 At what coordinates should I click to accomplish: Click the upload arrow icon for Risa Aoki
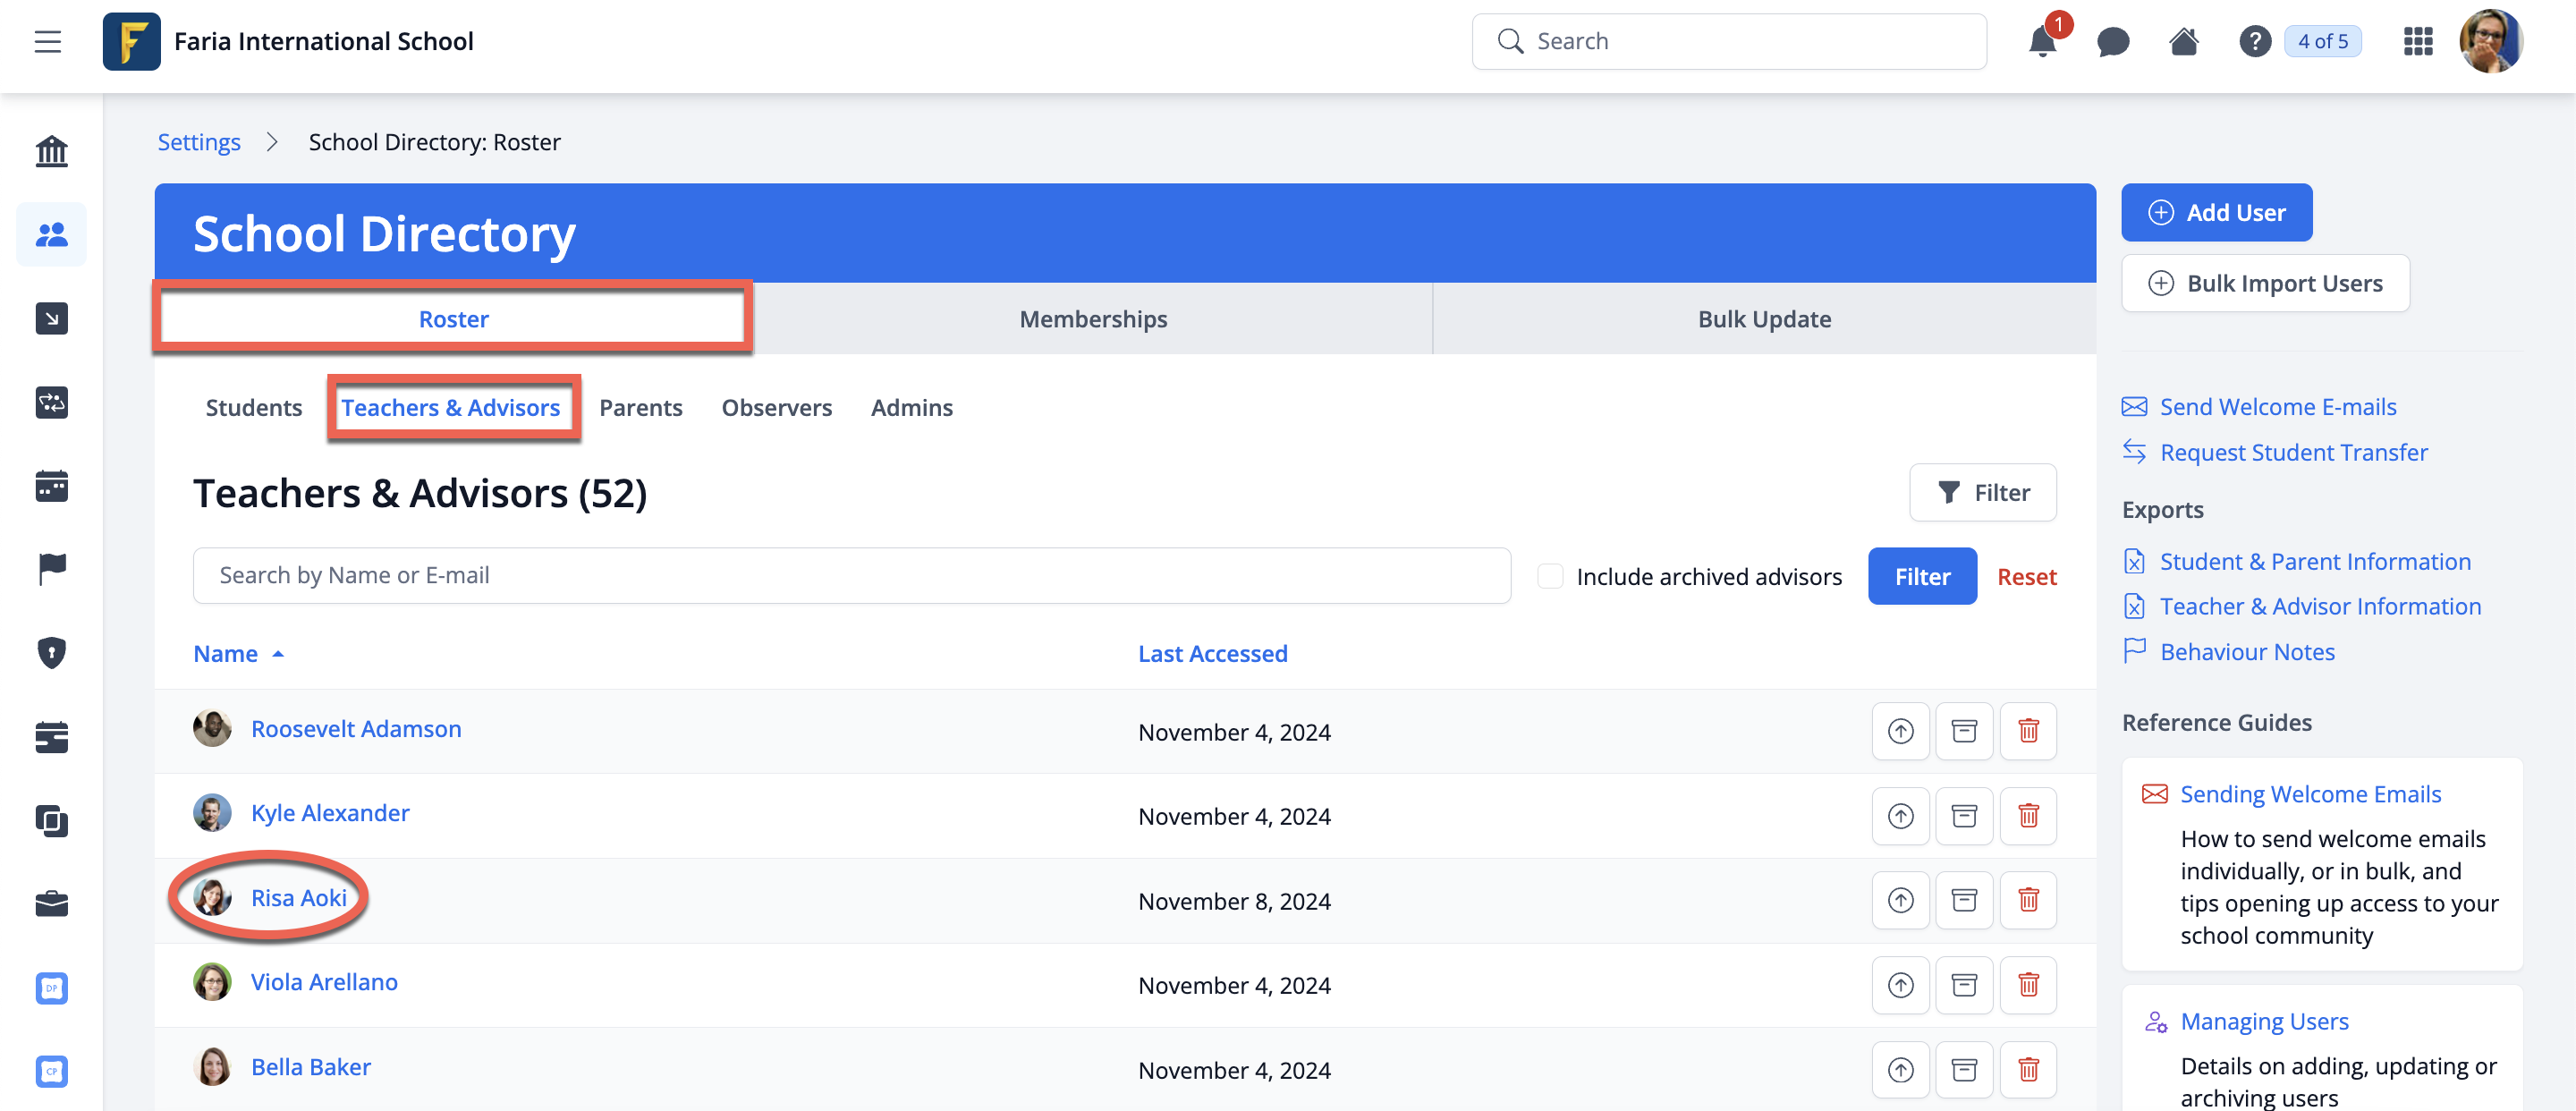click(x=1899, y=900)
